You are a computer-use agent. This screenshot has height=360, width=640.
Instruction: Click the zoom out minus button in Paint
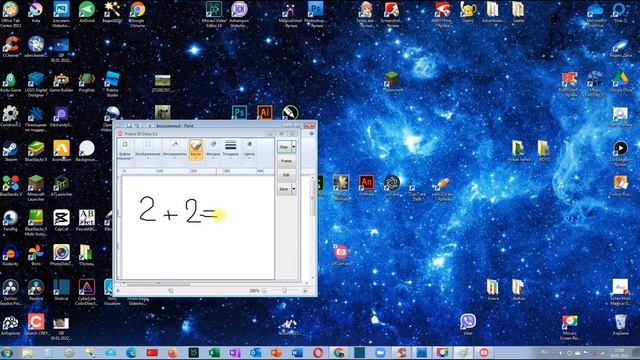pos(264,291)
